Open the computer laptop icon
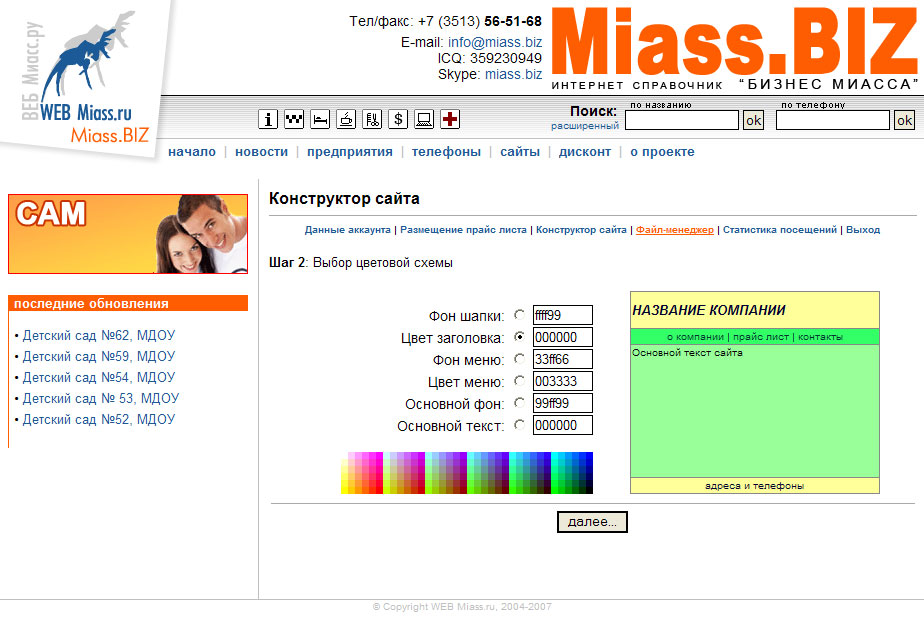The height and width of the screenshot is (617, 924). coord(424,119)
